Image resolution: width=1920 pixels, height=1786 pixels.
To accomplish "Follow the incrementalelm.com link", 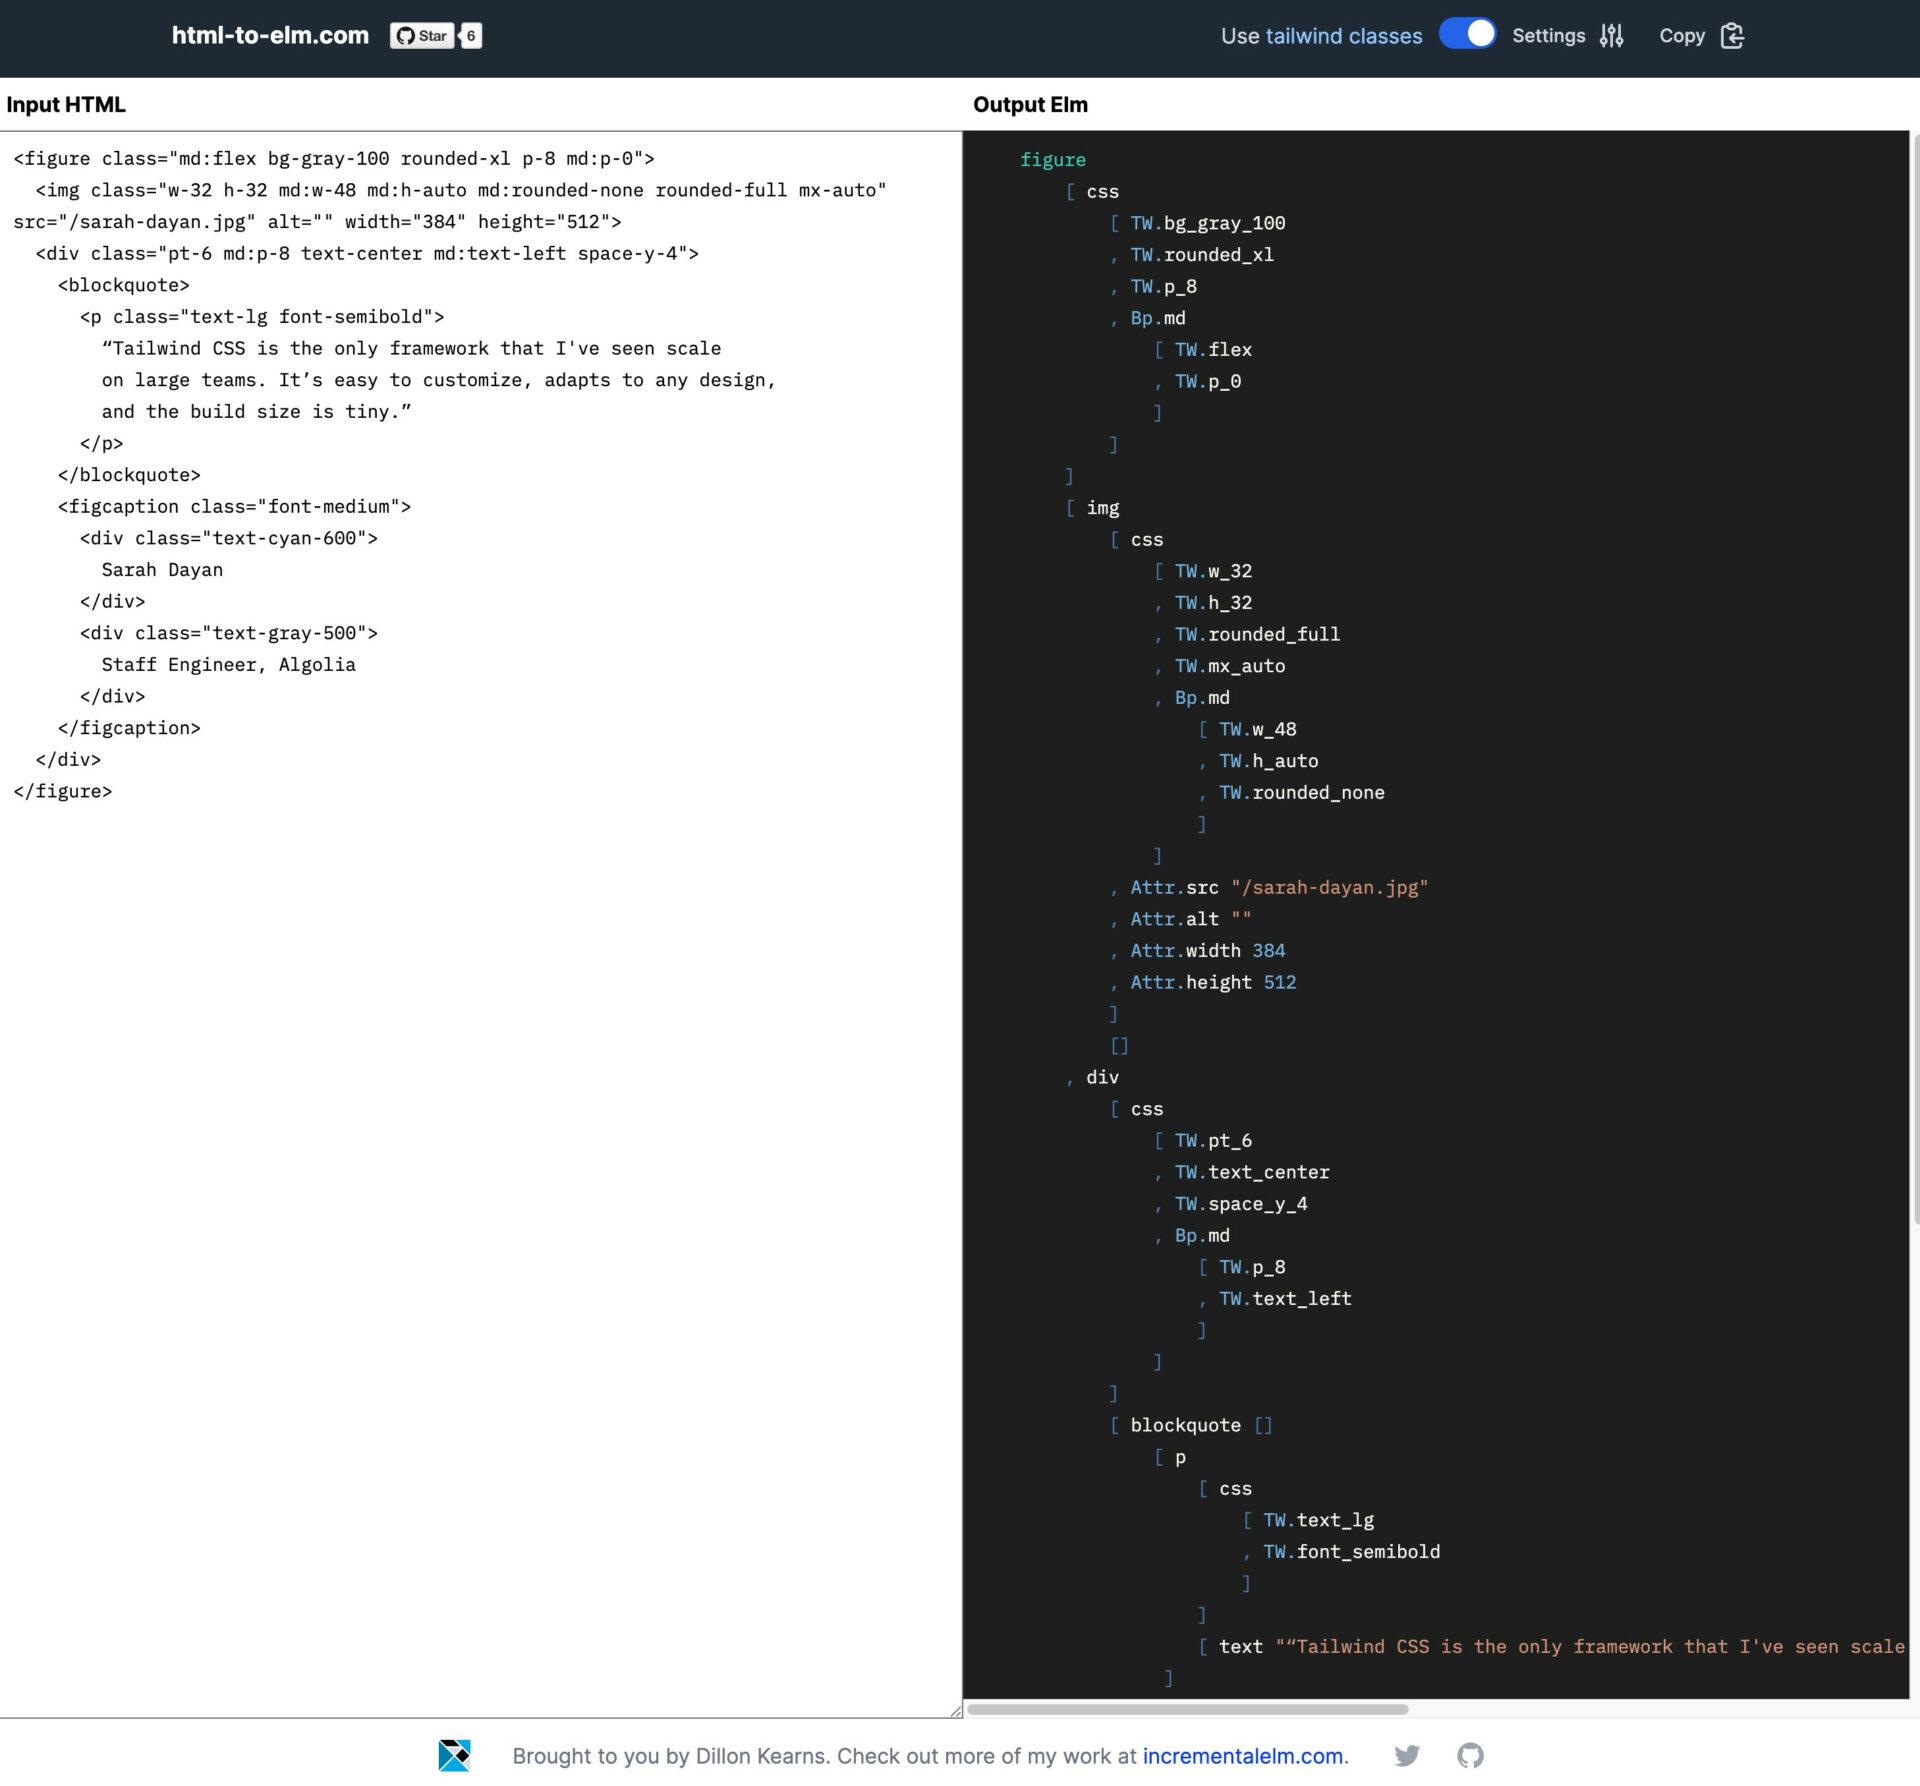I will (x=1243, y=1755).
